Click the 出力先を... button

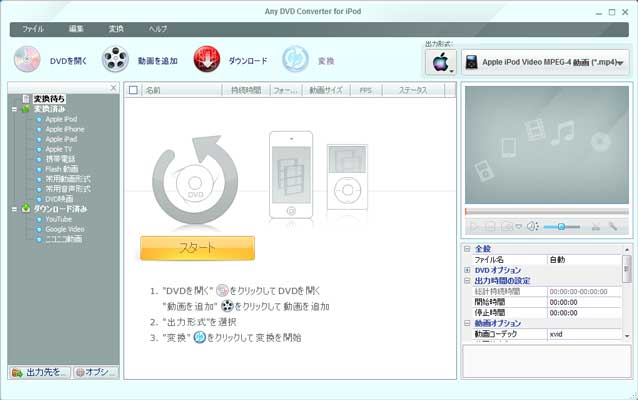tap(39, 372)
